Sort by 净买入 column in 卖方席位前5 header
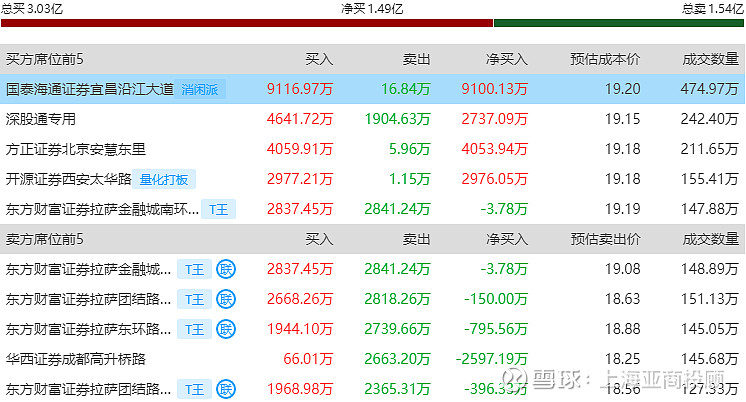 click(x=507, y=239)
